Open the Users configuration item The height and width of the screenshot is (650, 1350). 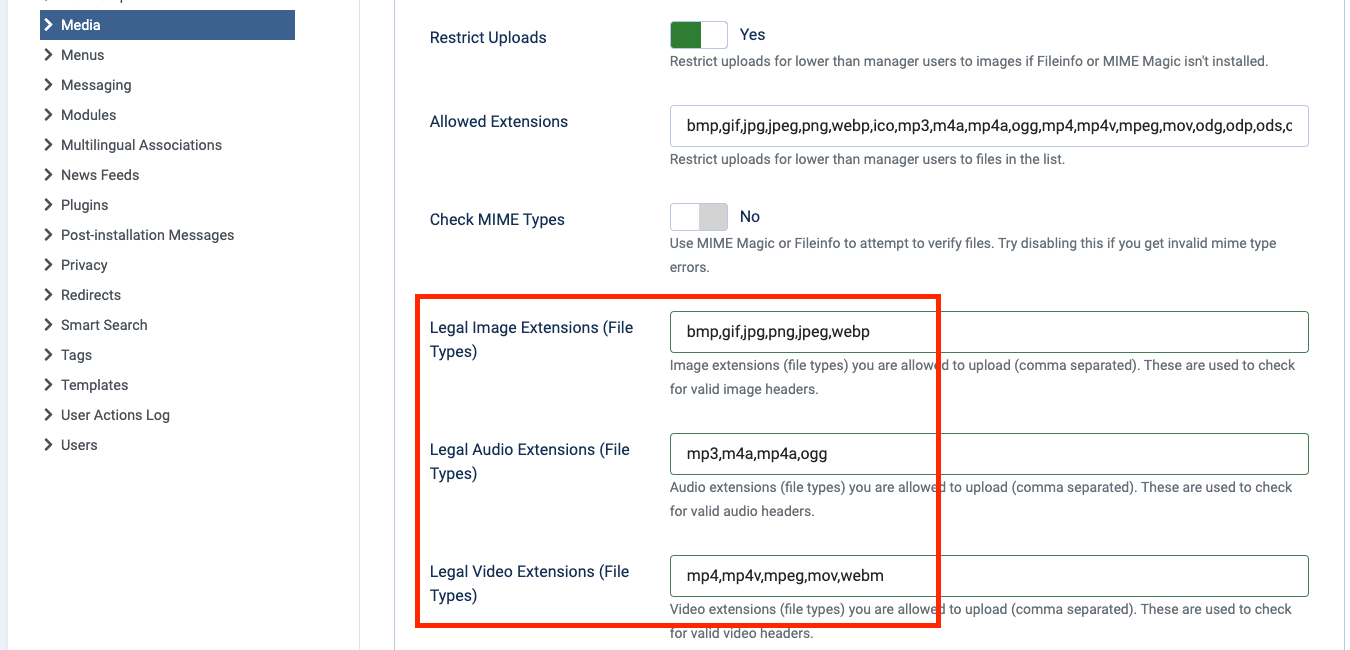pyautogui.click(x=79, y=445)
